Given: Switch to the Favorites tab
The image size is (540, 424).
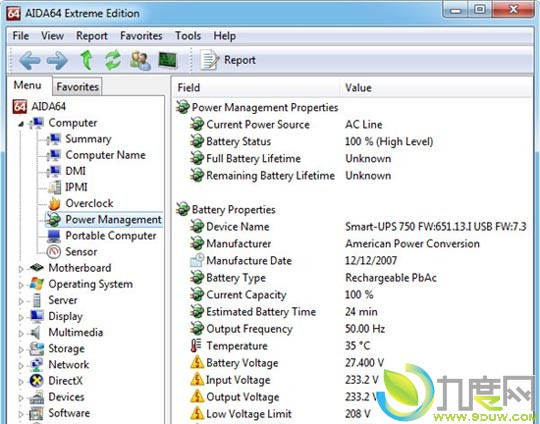Looking at the screenshot, I should (x=77, y=86).
